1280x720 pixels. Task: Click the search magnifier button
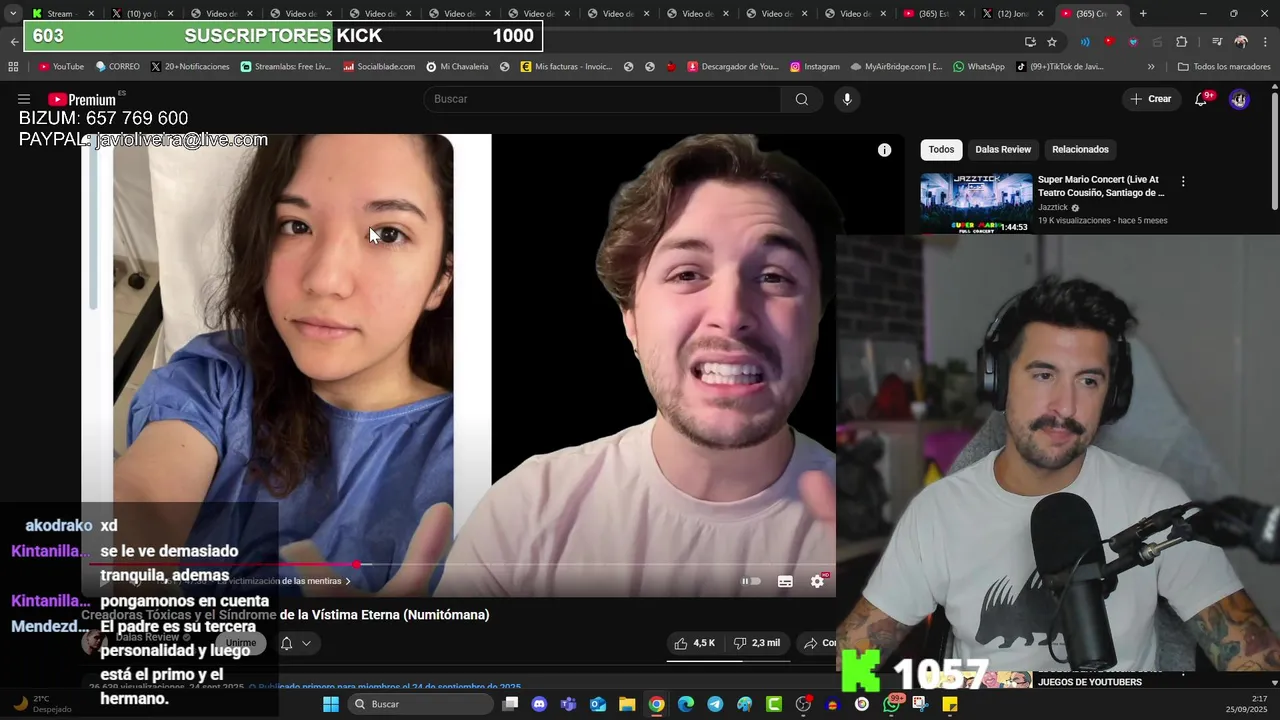(802, 99)
